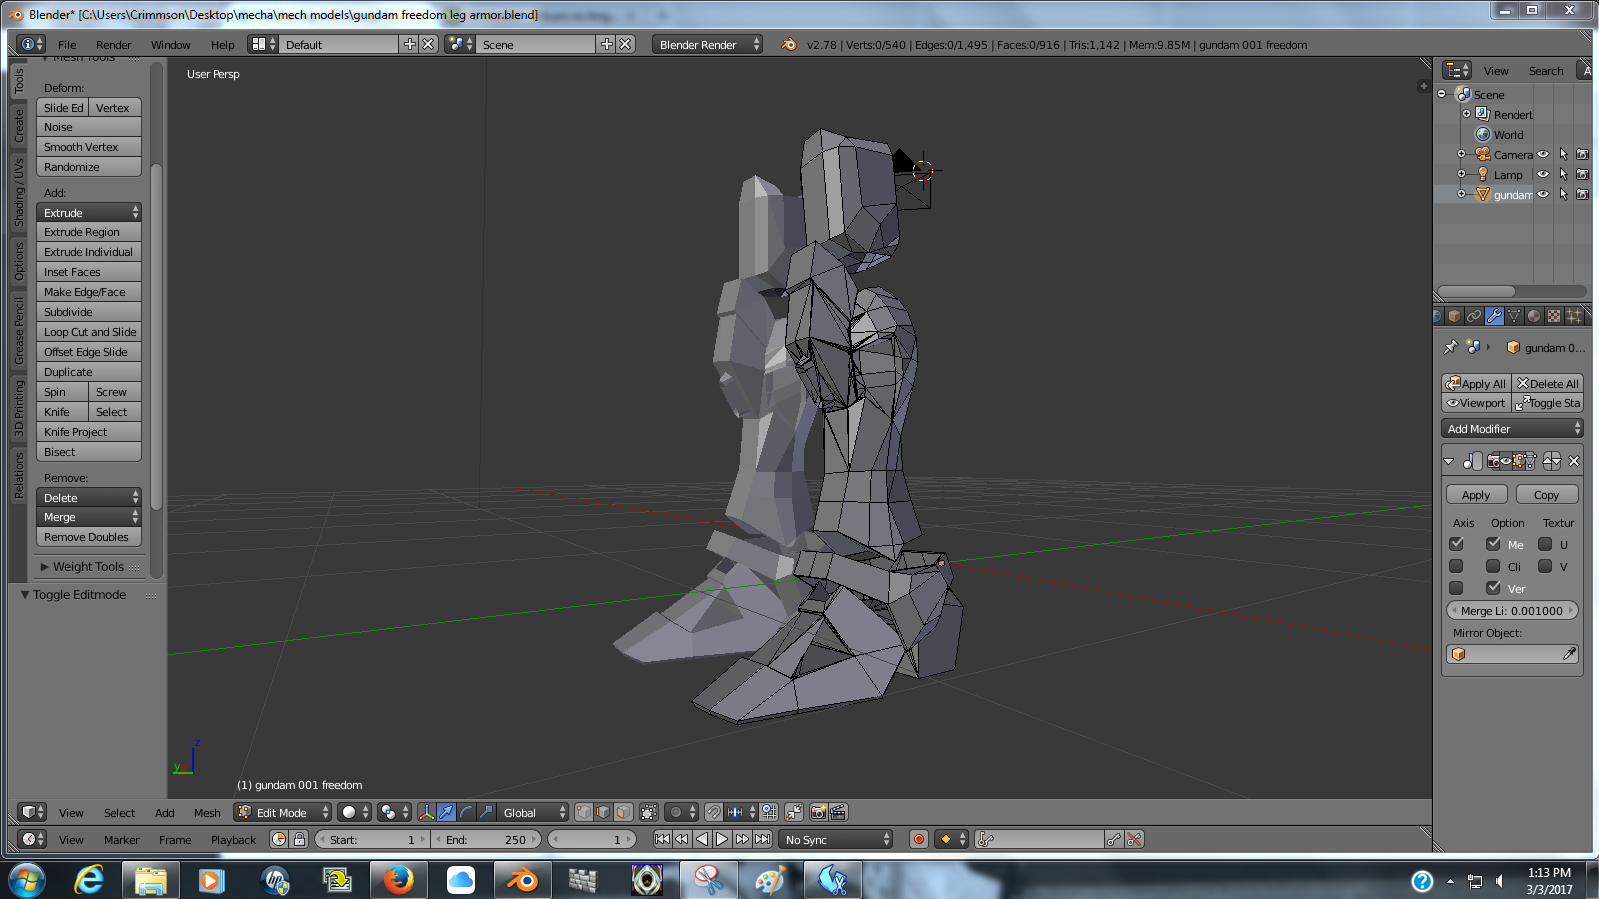
Task: Open the Help menu
Action: [x=223, y=44]
